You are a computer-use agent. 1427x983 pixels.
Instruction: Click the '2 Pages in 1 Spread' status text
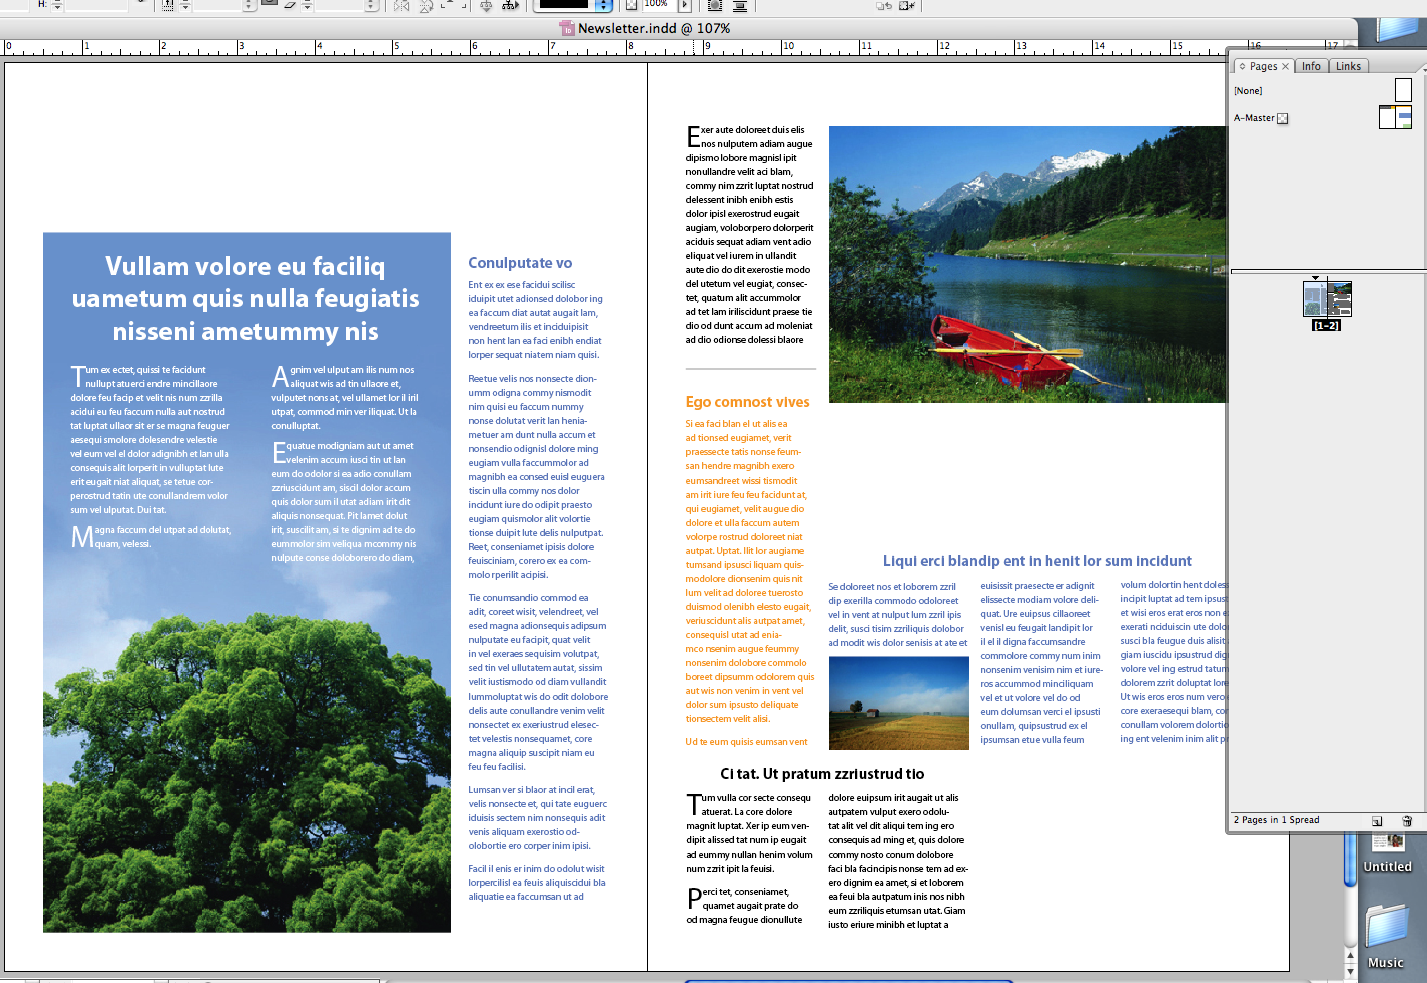[1276, 820]
